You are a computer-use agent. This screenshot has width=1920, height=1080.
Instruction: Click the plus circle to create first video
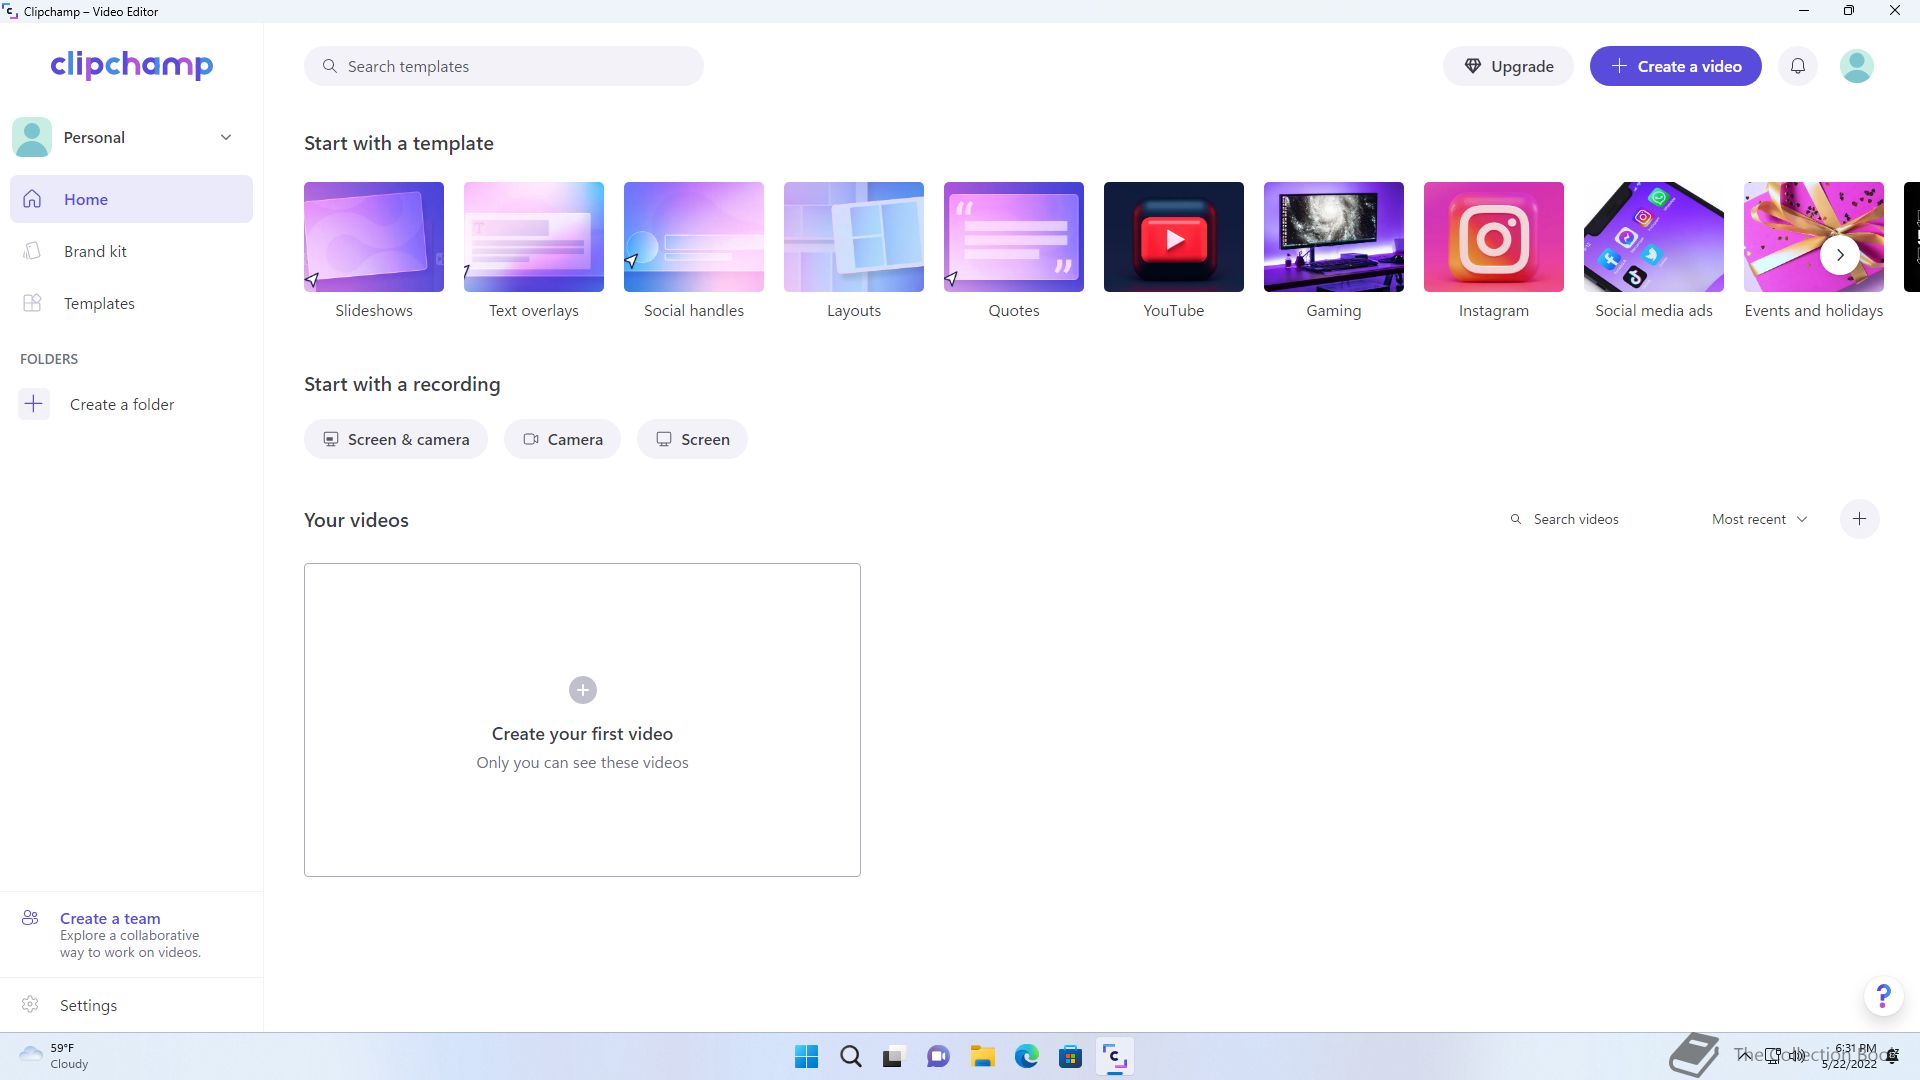[x=582, y=690]
